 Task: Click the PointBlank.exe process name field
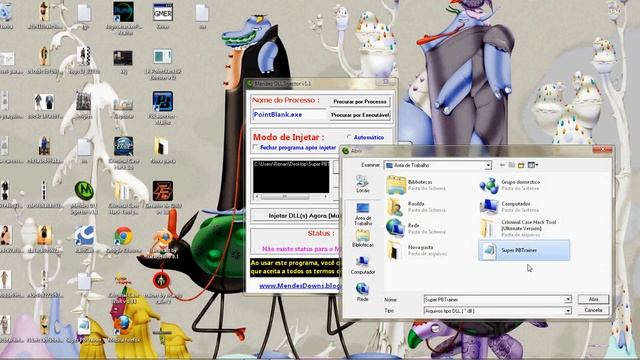(290, 115)
